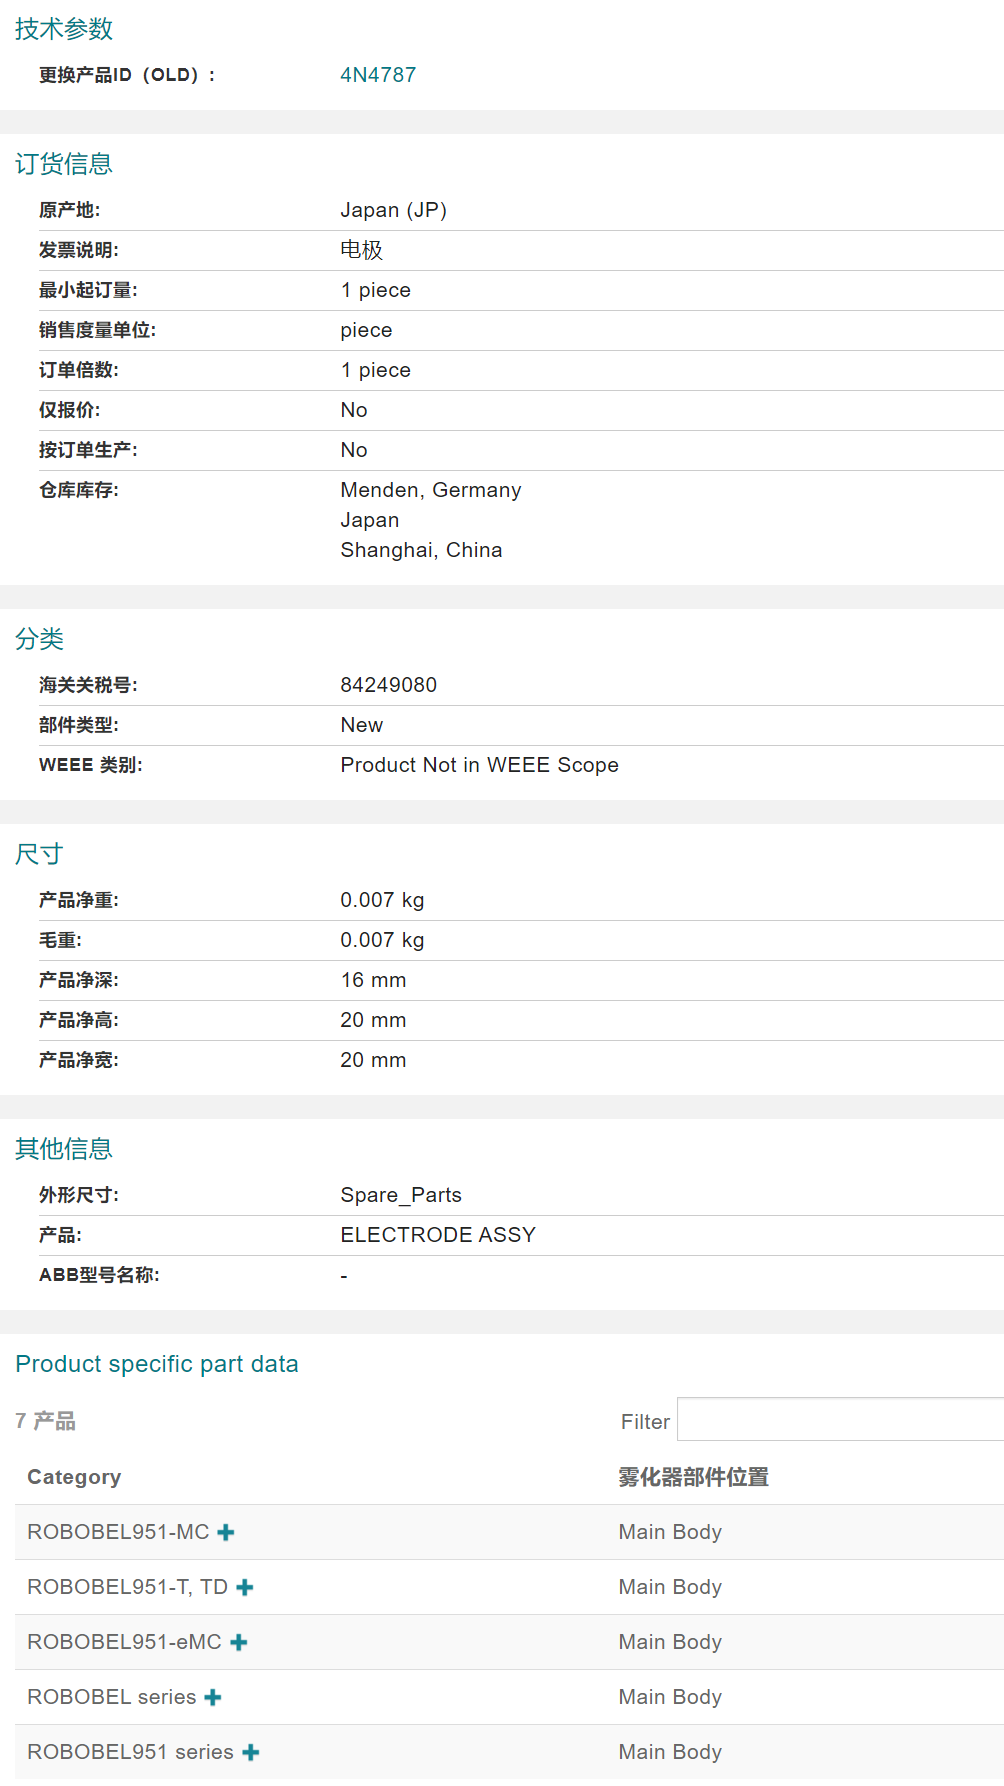The image size is (1004, 1786).
Task: Expand ROBOBEL951-MC with its plus icon
Action: pos(226,1532)
